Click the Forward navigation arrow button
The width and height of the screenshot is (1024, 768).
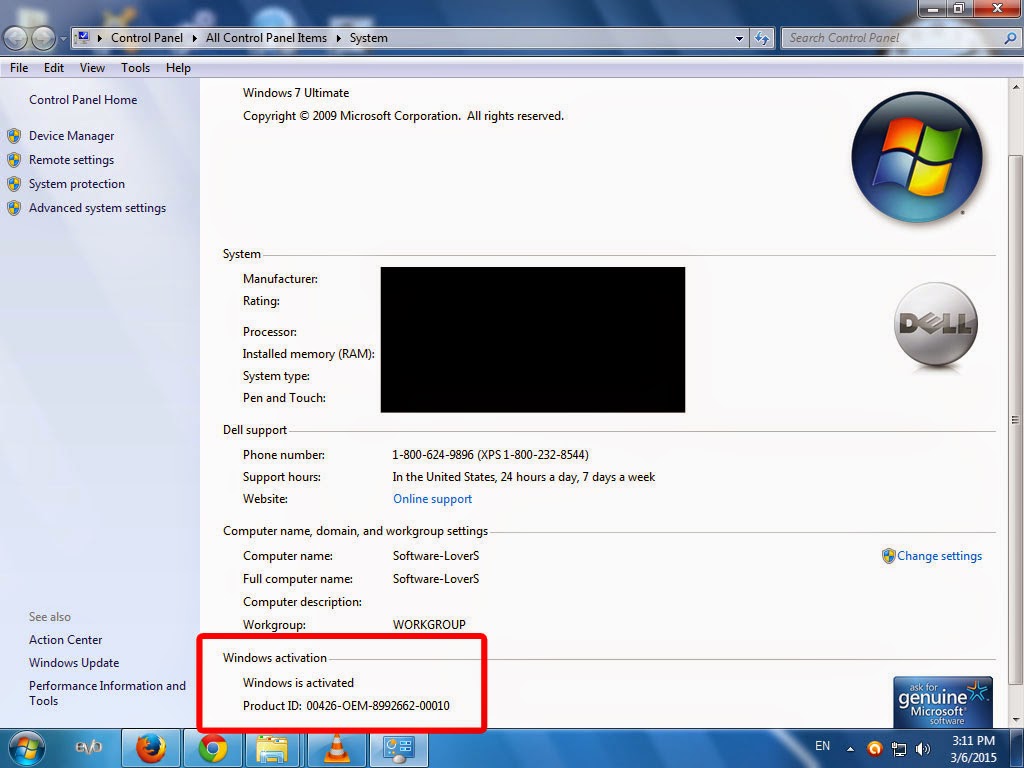tap(43, 38)
